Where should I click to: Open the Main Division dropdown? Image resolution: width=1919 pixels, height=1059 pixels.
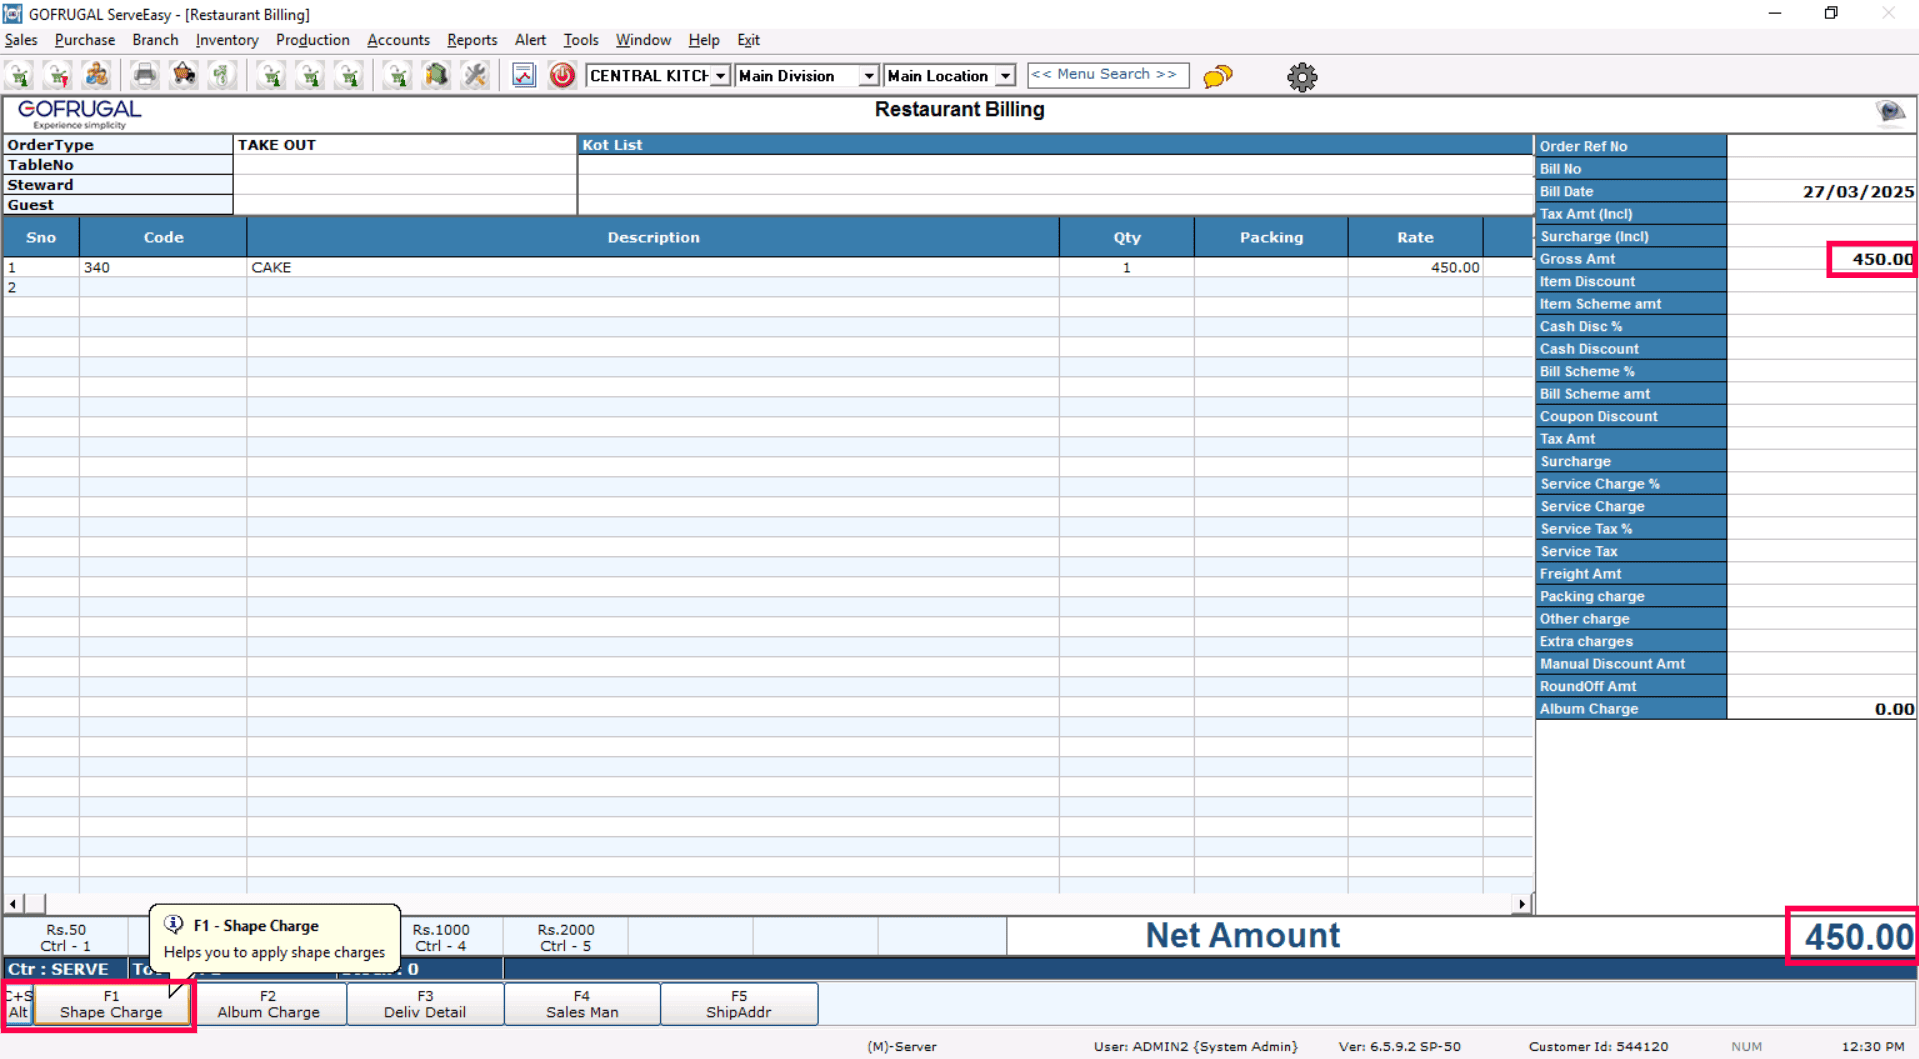[868, 76]
